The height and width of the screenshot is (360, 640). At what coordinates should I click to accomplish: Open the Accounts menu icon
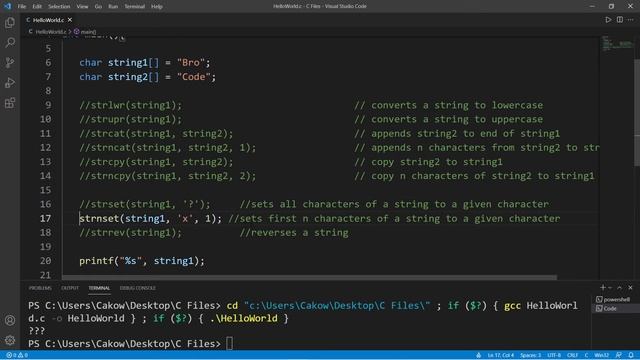(x=10, y=320)
